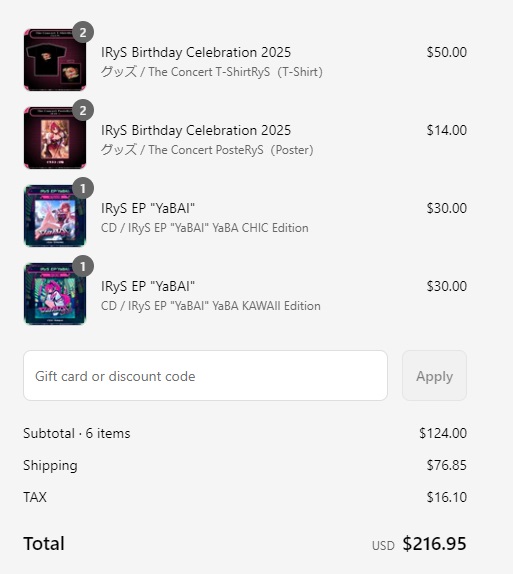Select the IRyS Birthday Celebration 2025 Poster title
The width and height of the screenshot is (513, 574).
196,130
